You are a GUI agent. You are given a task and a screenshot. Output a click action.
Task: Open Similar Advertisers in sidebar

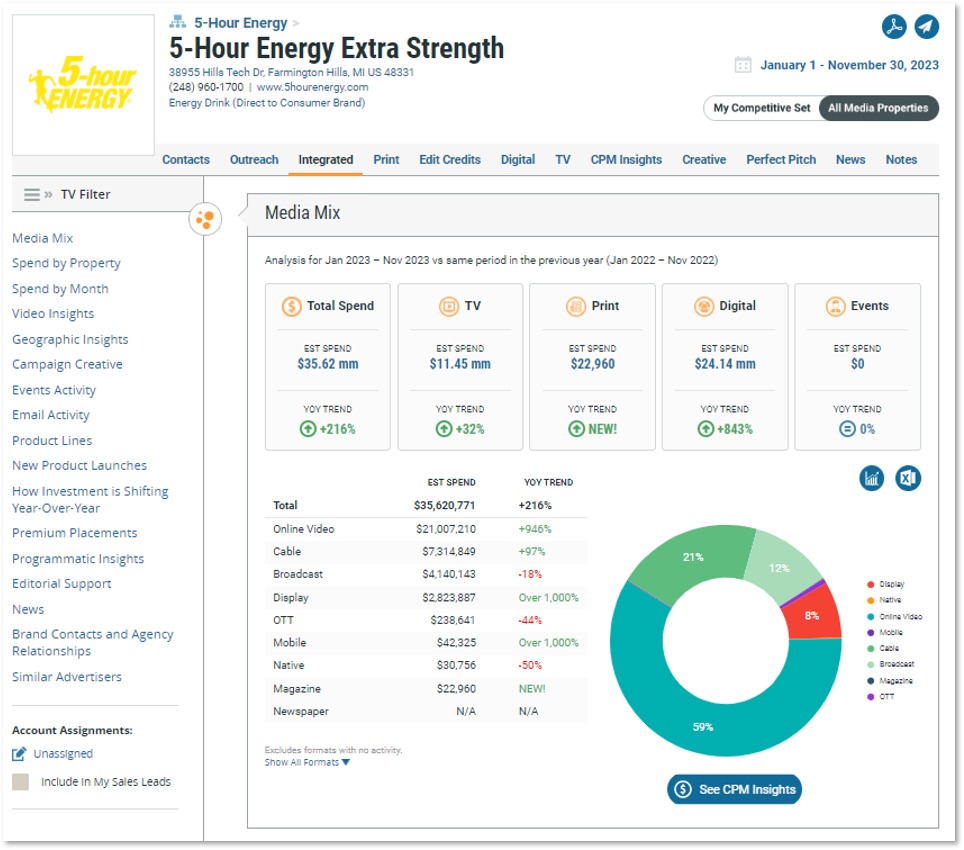click(67, 677)
